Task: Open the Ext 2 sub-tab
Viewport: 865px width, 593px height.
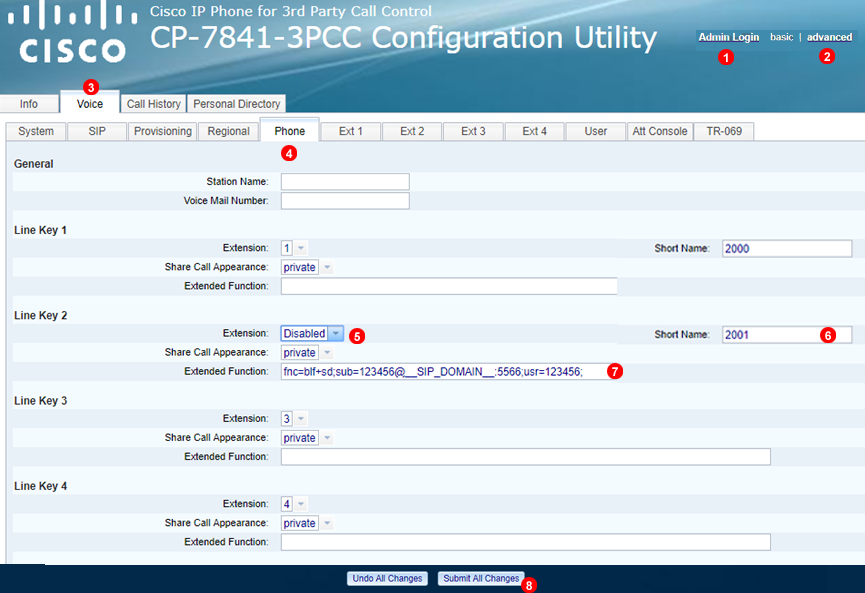Action: [412, 131]
